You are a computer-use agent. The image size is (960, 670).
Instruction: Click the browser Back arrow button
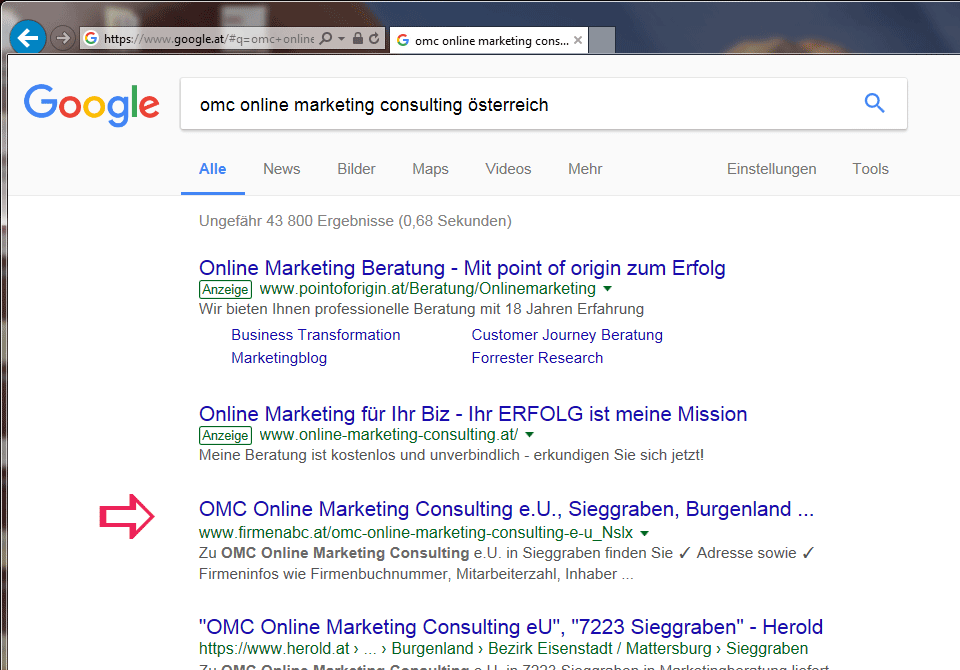point(28,38)
